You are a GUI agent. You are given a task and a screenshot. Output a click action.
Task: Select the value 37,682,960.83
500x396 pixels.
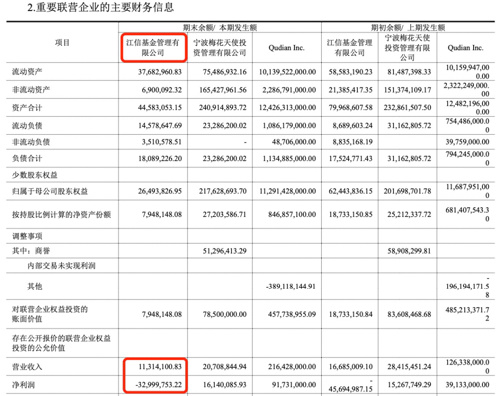[160, 72]
